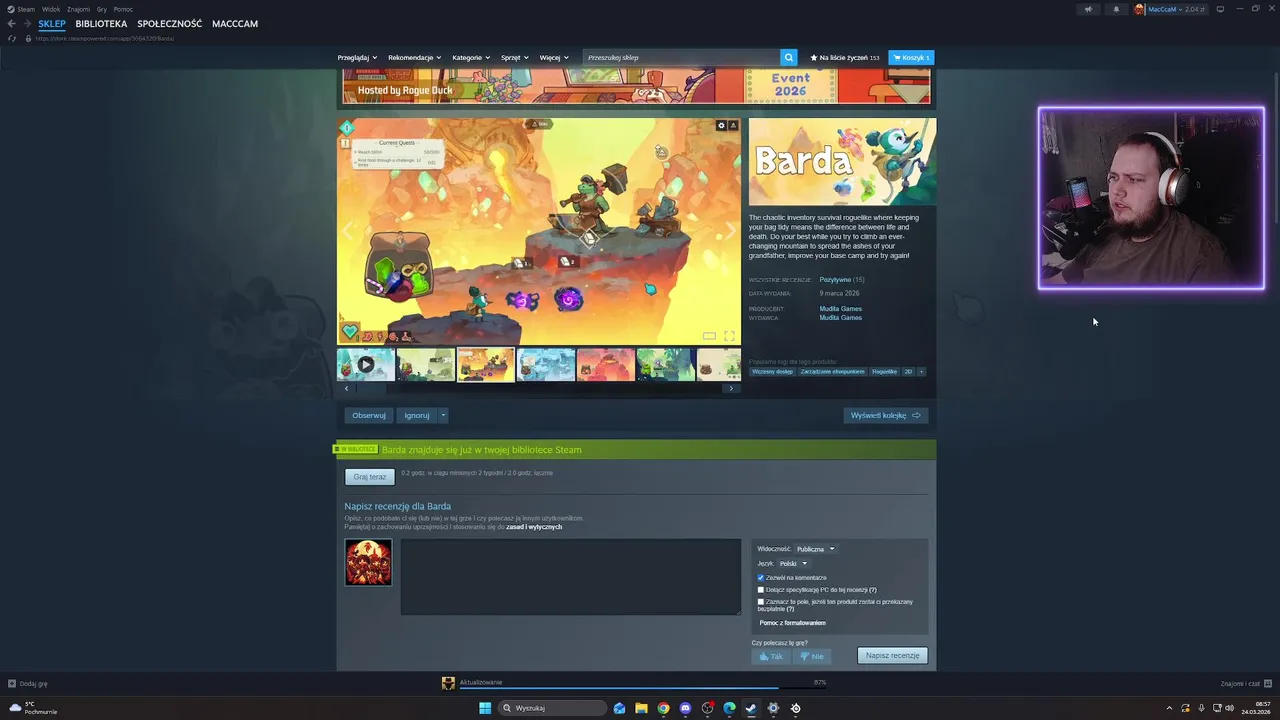The image size is (1280, 720).
Task: Check the product received for free checkbox
Action: (761, 602)
